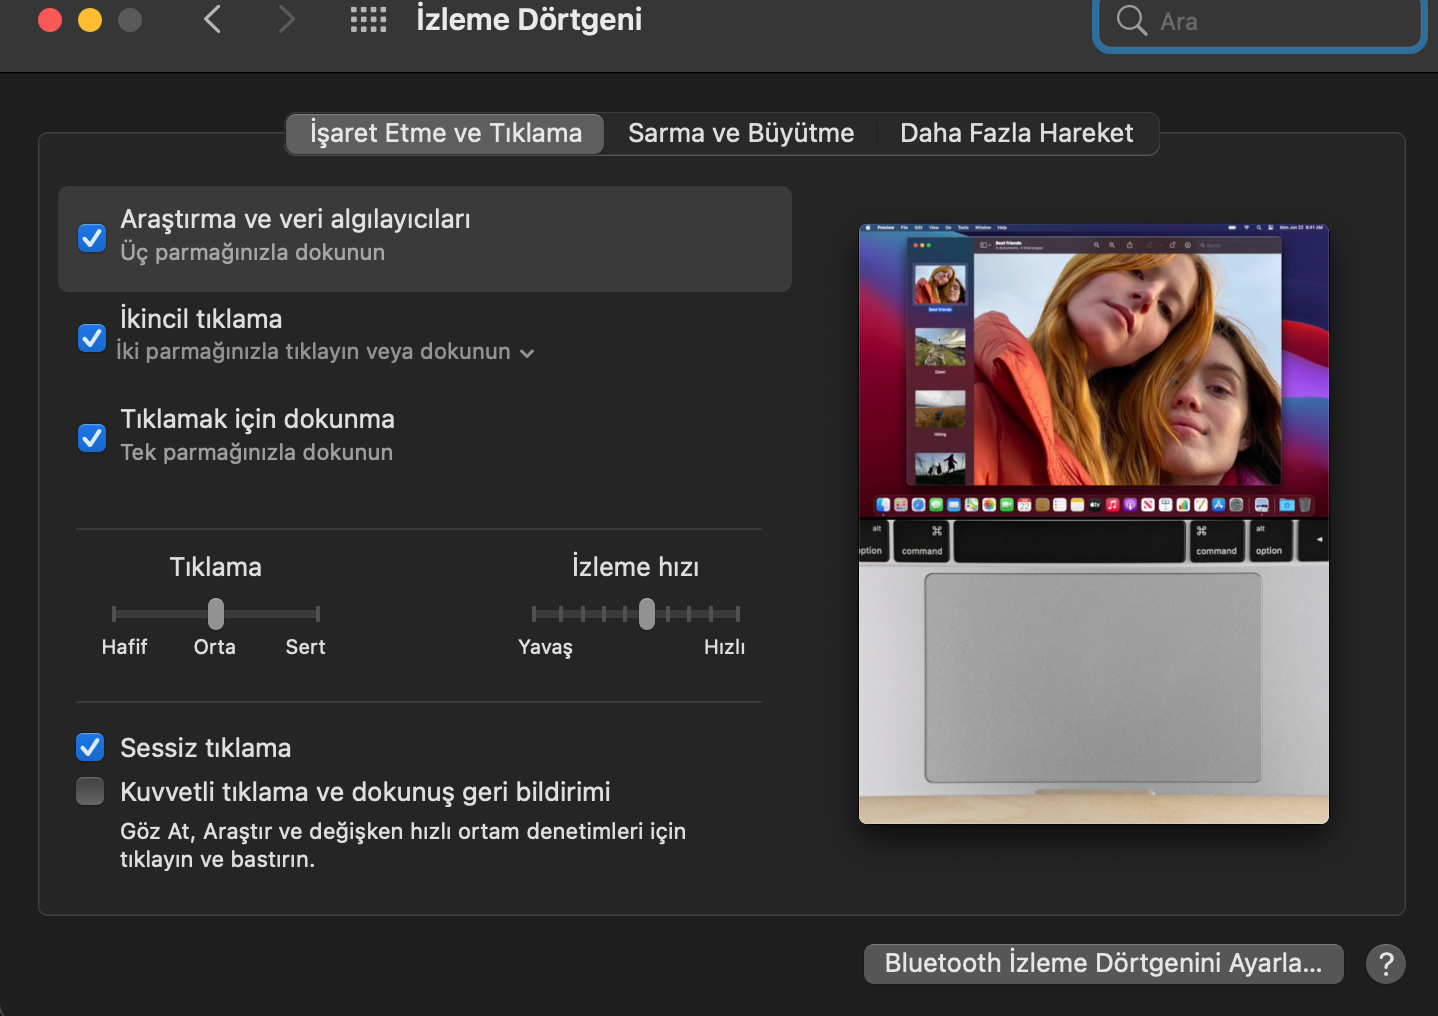Click Bluetooth İzleme Dörtgenini Ayarla button

tap(1103, 964)
